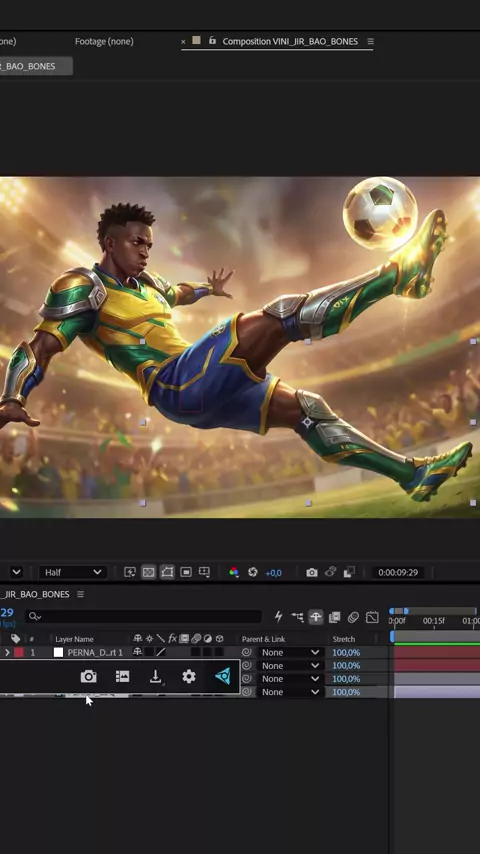Open the timeline panel hamburger menu
The width and height of the screenshot is (480, 854).
[x=80, y=594]
